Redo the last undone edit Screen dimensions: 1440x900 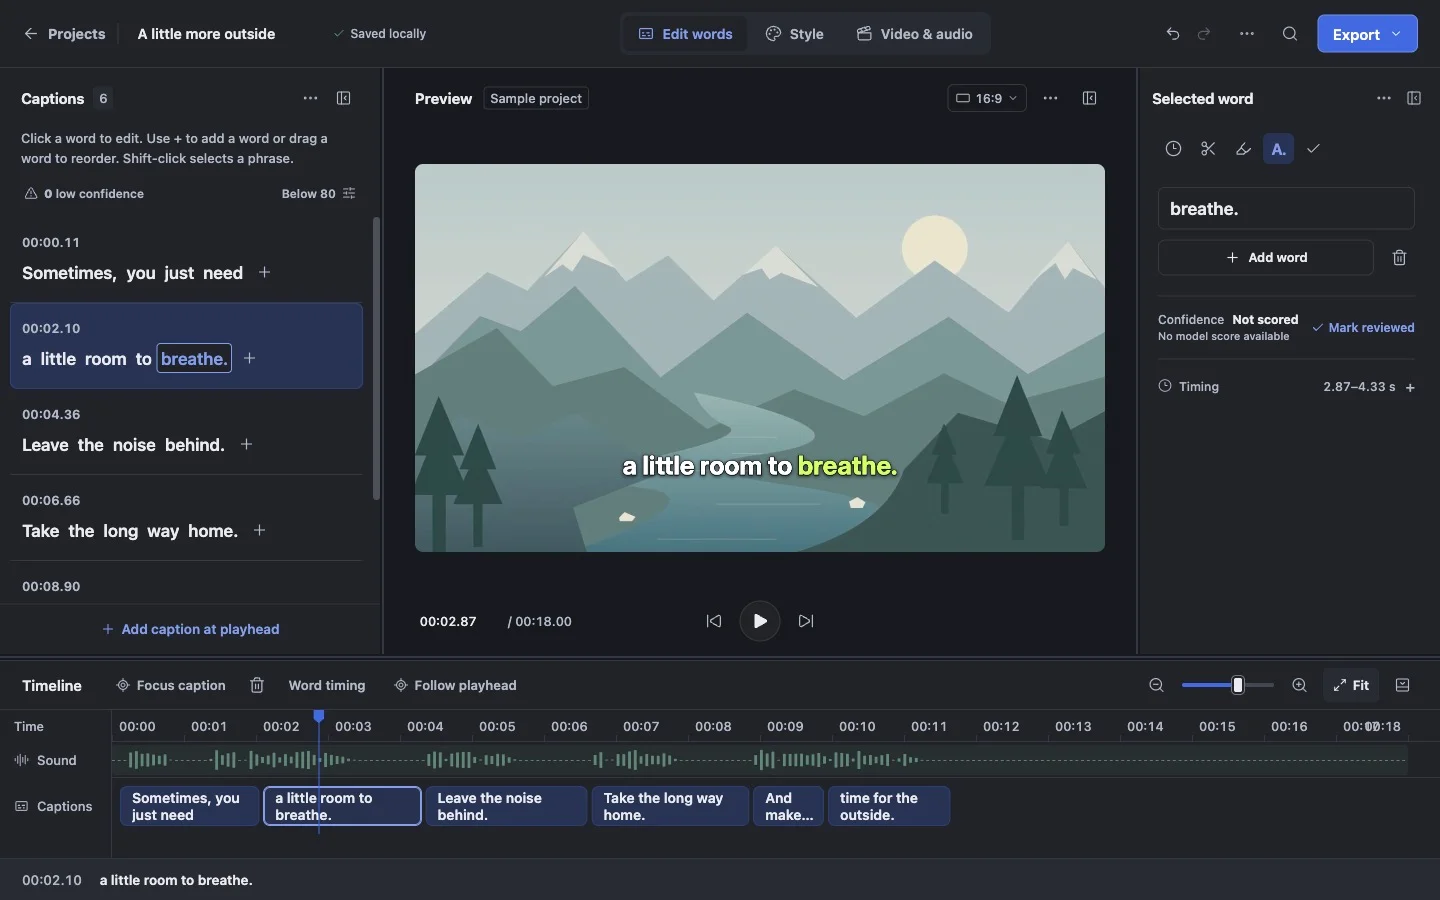[1205, 34]
